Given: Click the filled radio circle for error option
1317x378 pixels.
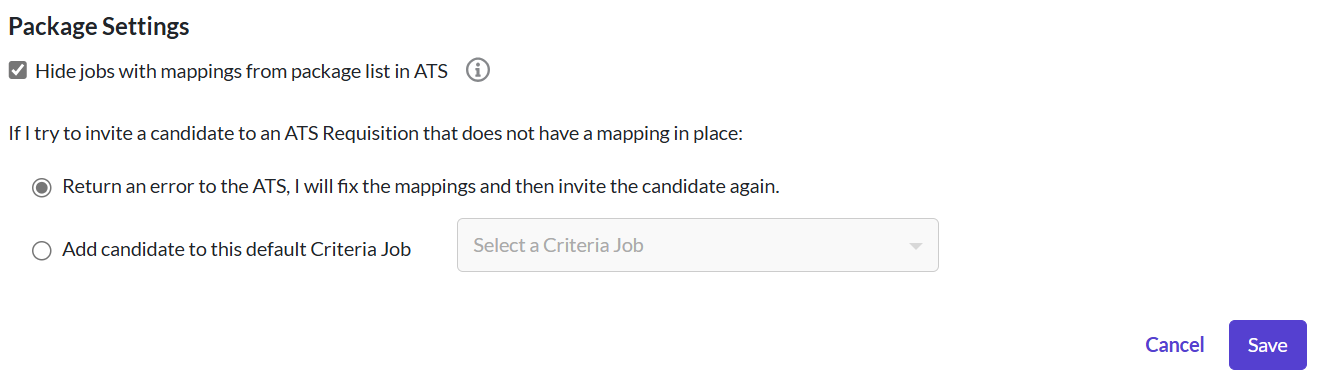Looking at the screenshot, I should click(x=41, y=187).
